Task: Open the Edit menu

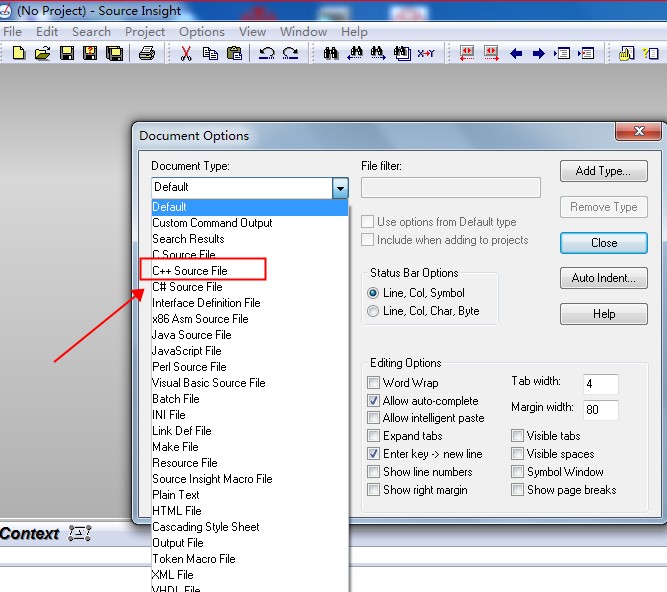Action: 47,32
